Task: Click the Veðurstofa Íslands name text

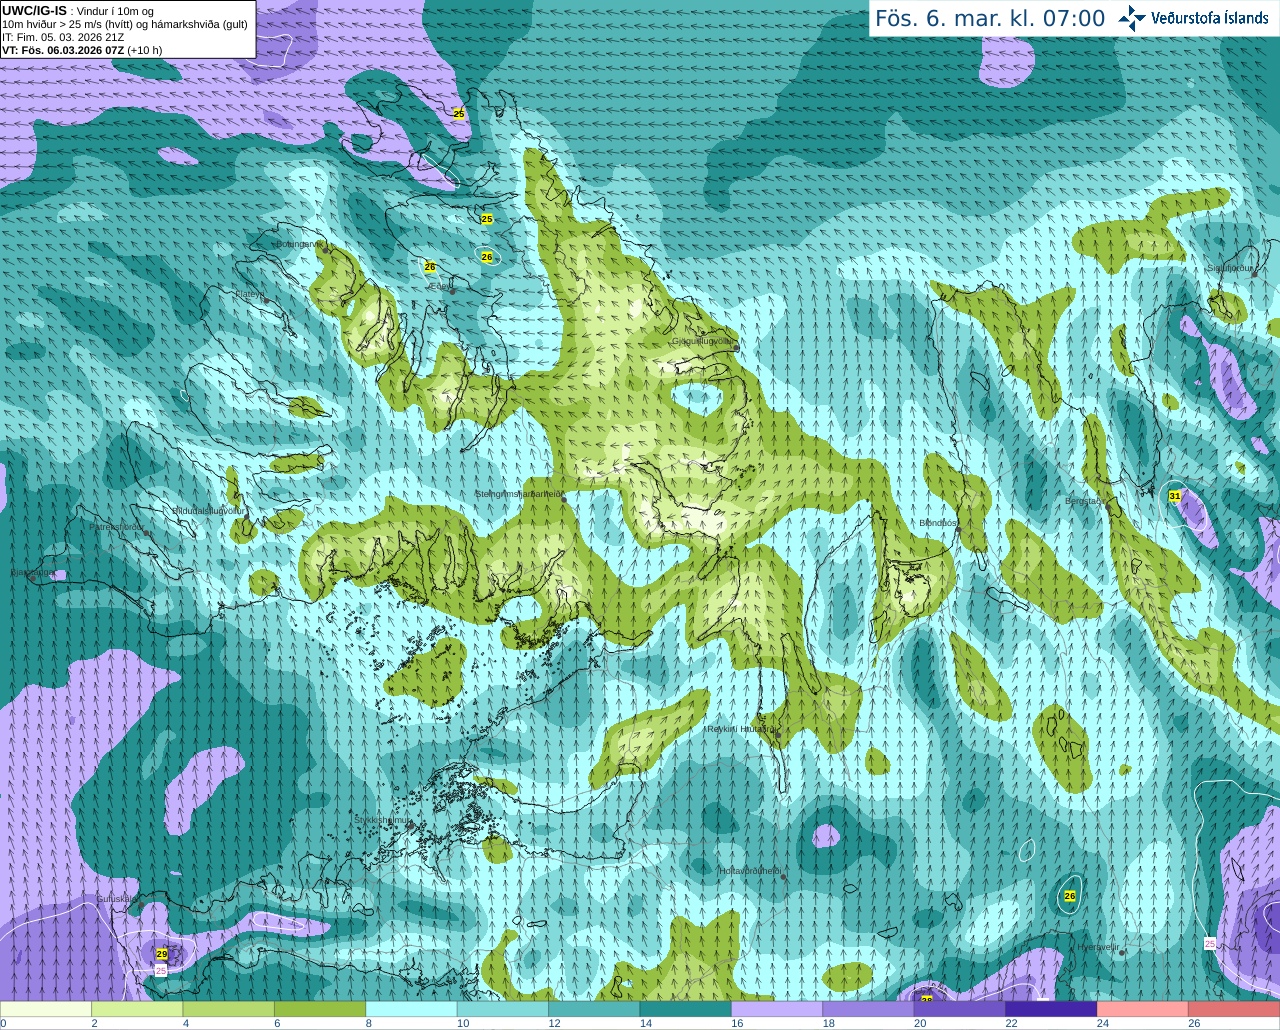Action: (1210, 18)
